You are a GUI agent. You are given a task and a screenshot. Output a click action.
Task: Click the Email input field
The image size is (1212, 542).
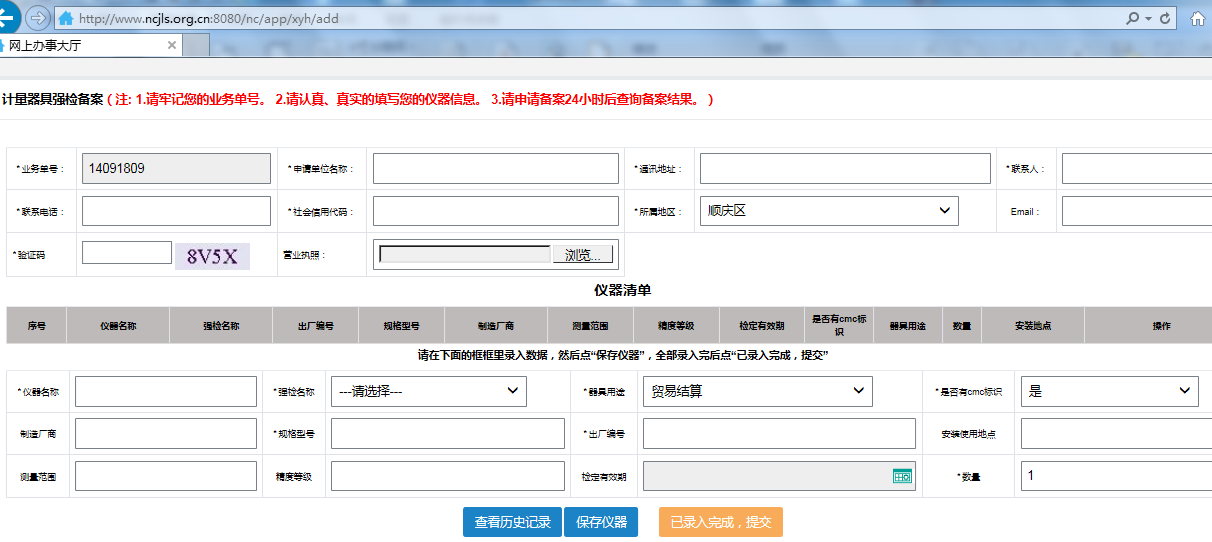click(1137, 211)
